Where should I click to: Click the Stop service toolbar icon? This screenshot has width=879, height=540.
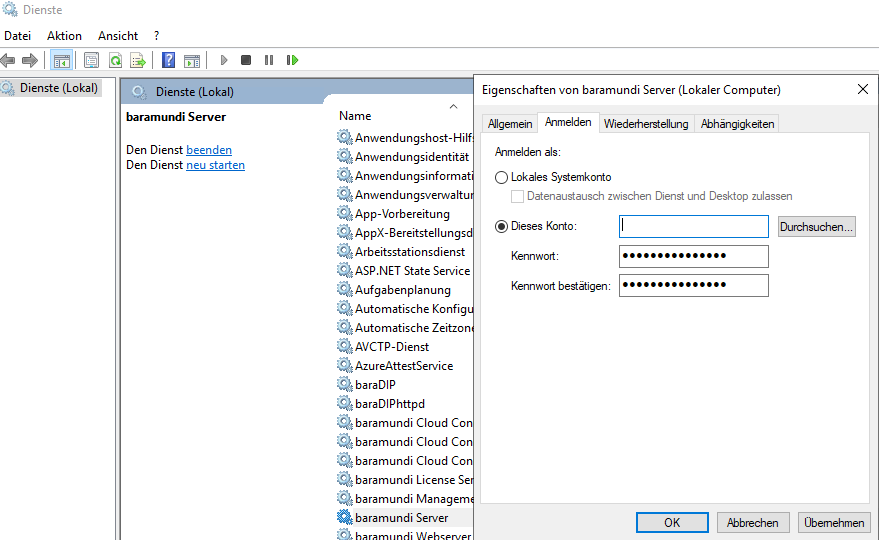pos(246,61)
